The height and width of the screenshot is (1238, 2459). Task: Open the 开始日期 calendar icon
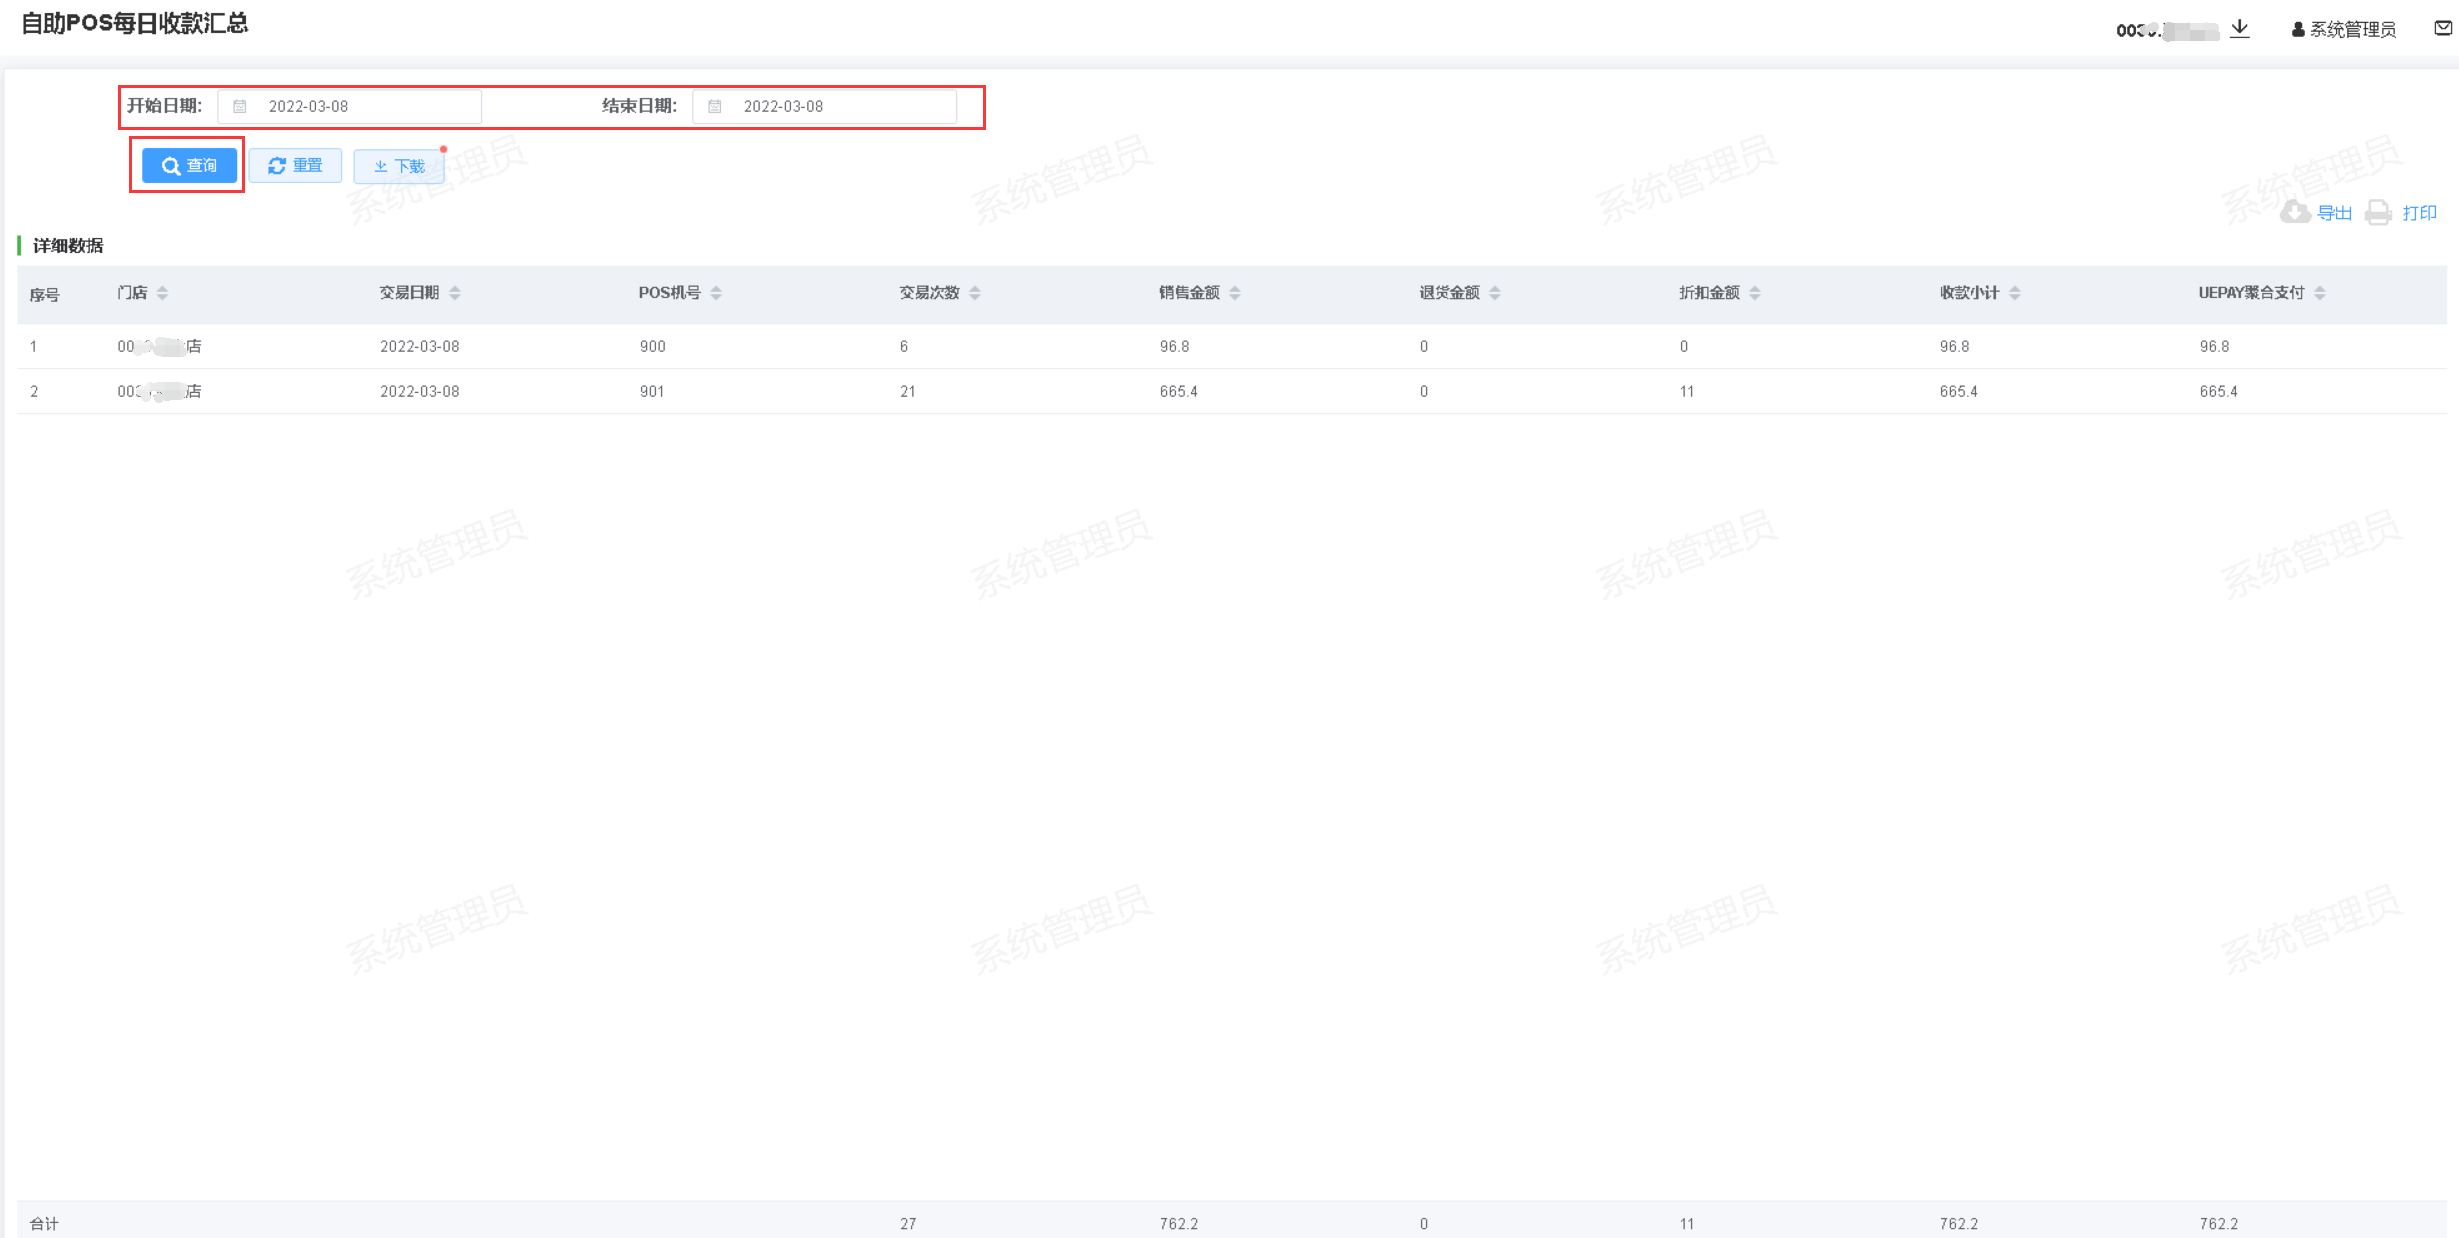click(x=240, y=106)
